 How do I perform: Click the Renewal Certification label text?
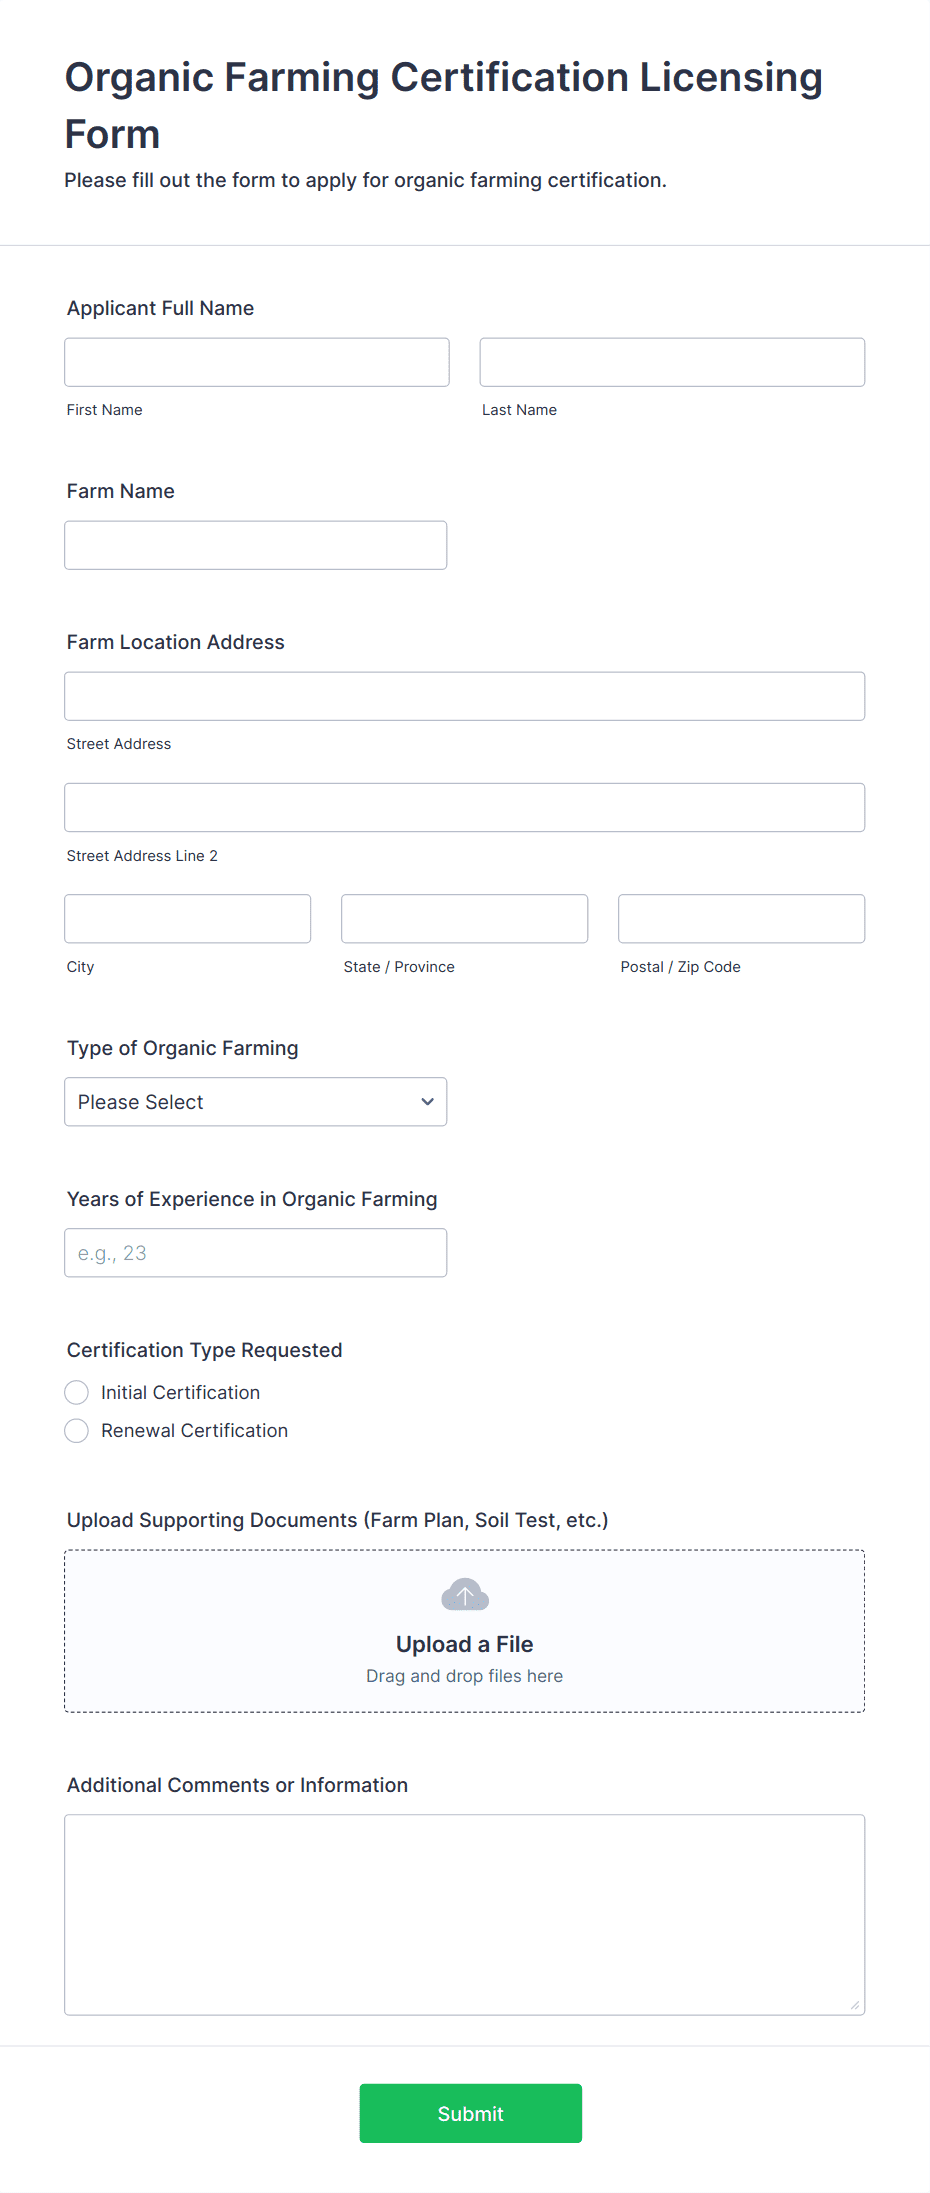(x=194, y=1430)
